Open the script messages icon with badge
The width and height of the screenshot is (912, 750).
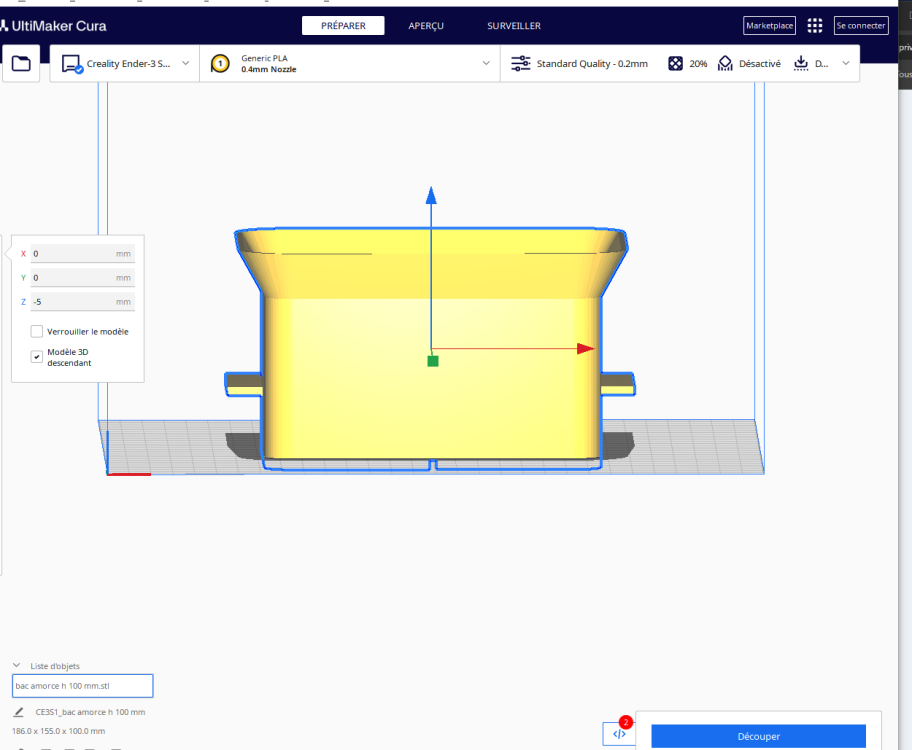click(619, 733)
